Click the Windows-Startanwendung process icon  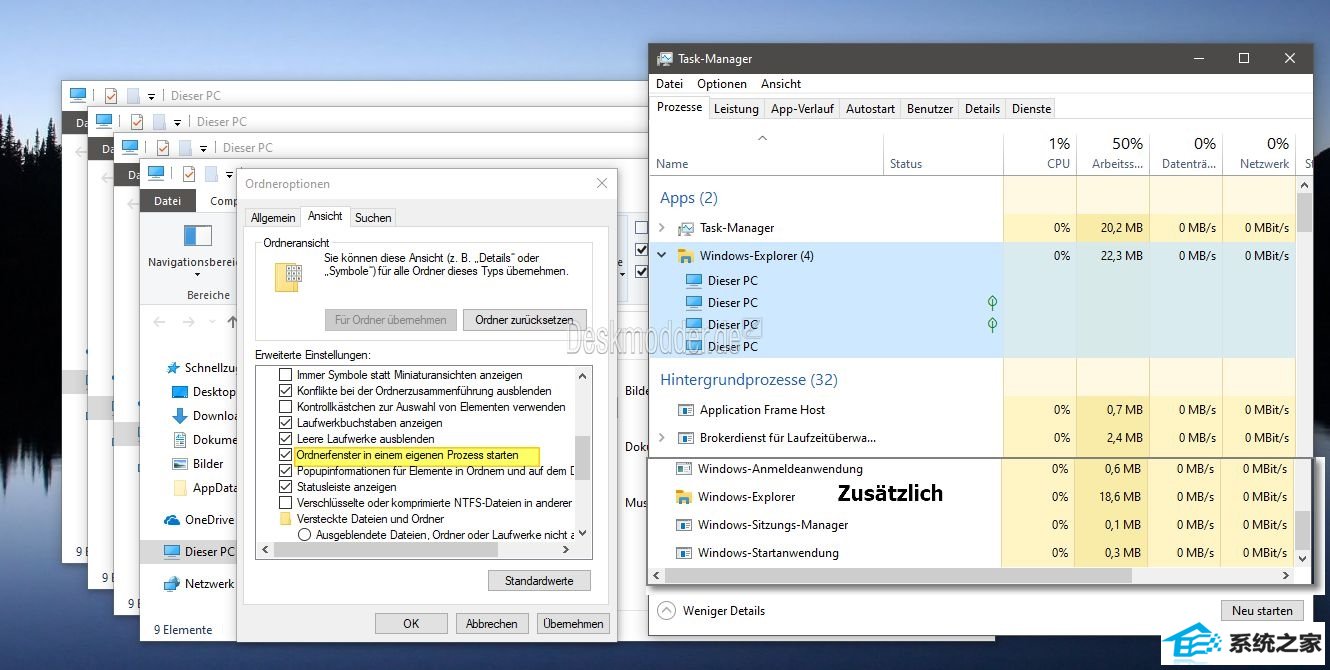[684, 553]
